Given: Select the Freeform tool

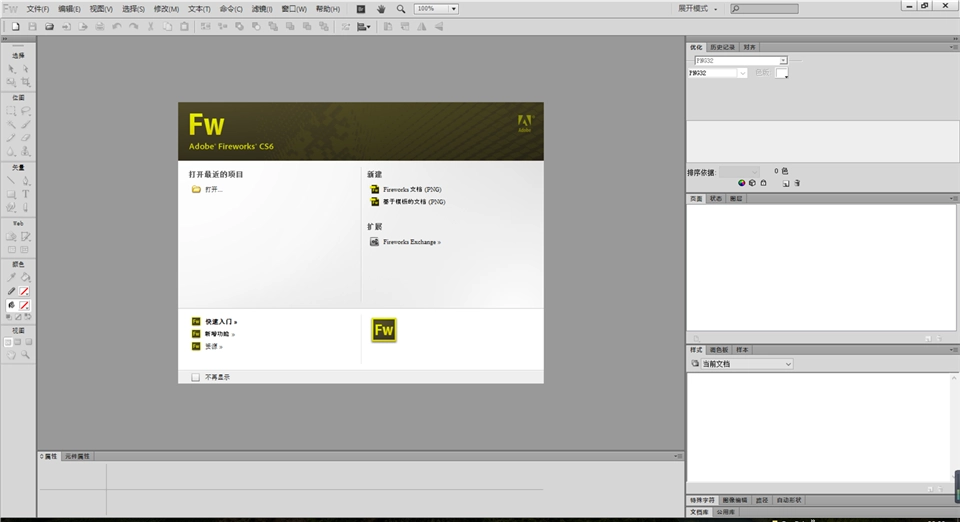Looking at the screenshot, I should coord(12,208).
